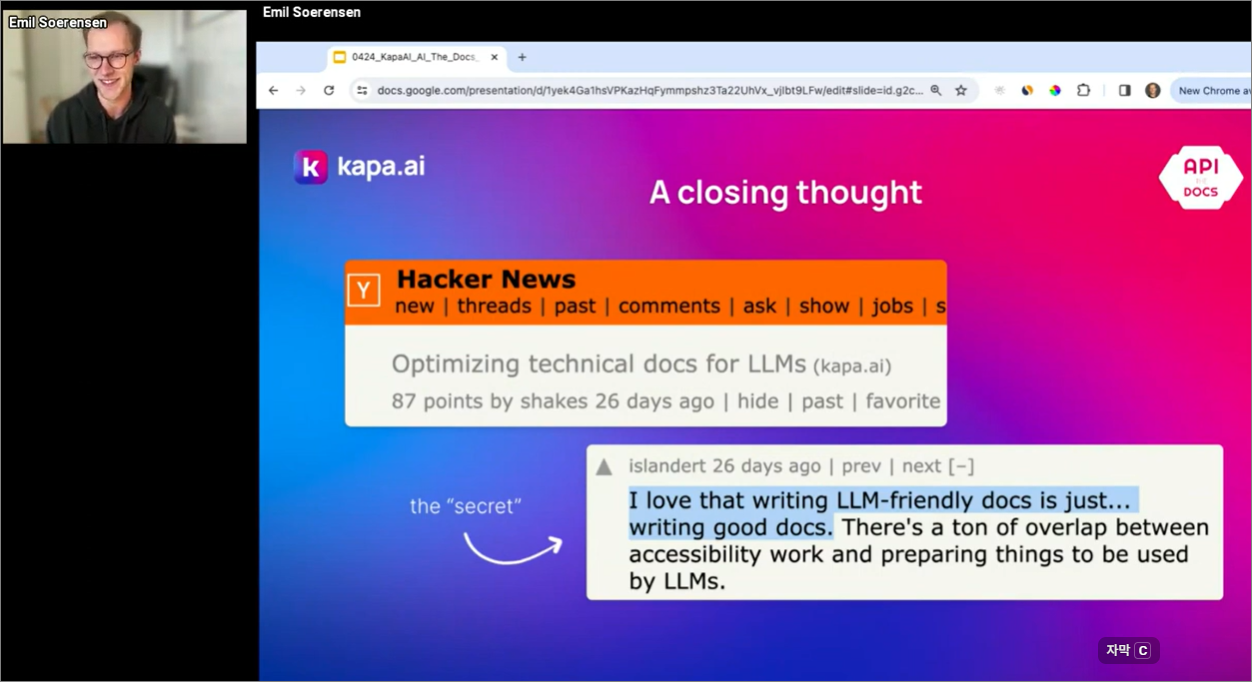Viewport: 1252px width, 682px height.
Task: Click past under the post title
Action: (x=822, y=402)
